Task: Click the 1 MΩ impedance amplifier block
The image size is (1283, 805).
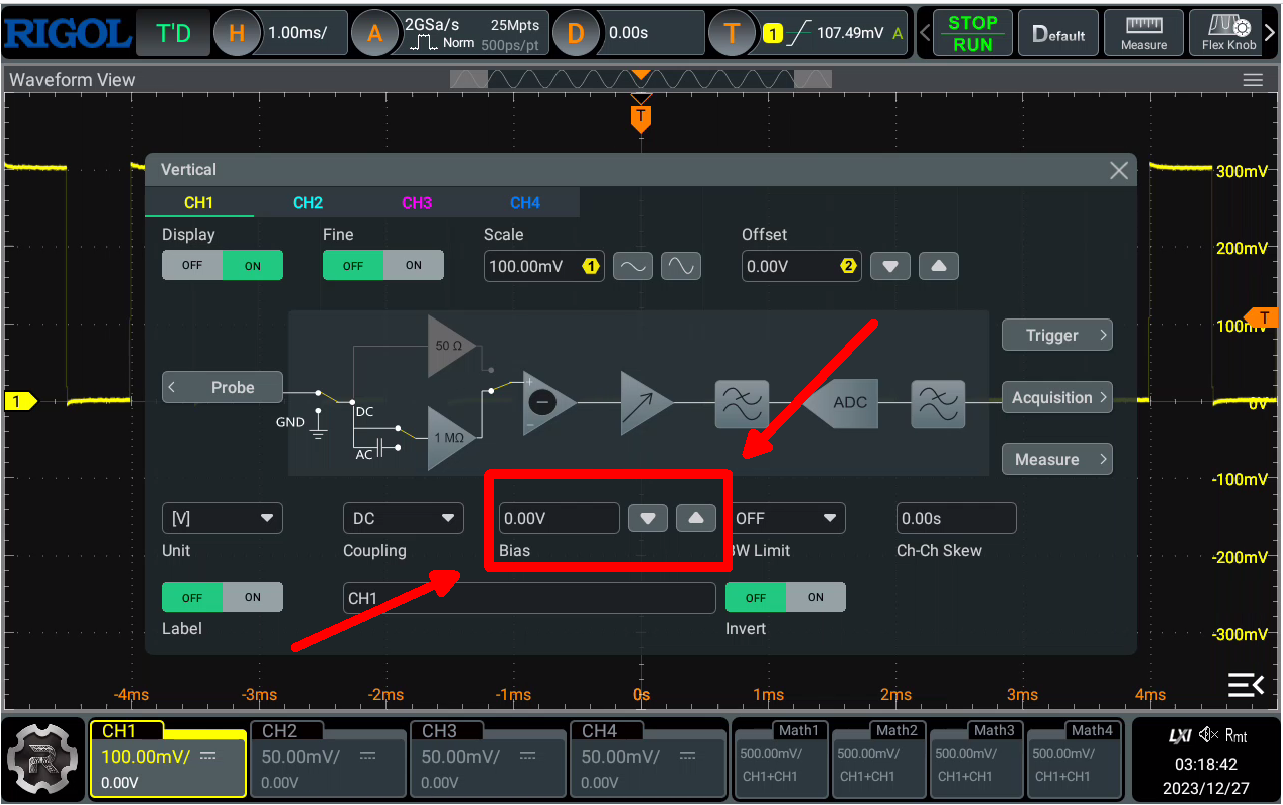Action: pos(452,437)
